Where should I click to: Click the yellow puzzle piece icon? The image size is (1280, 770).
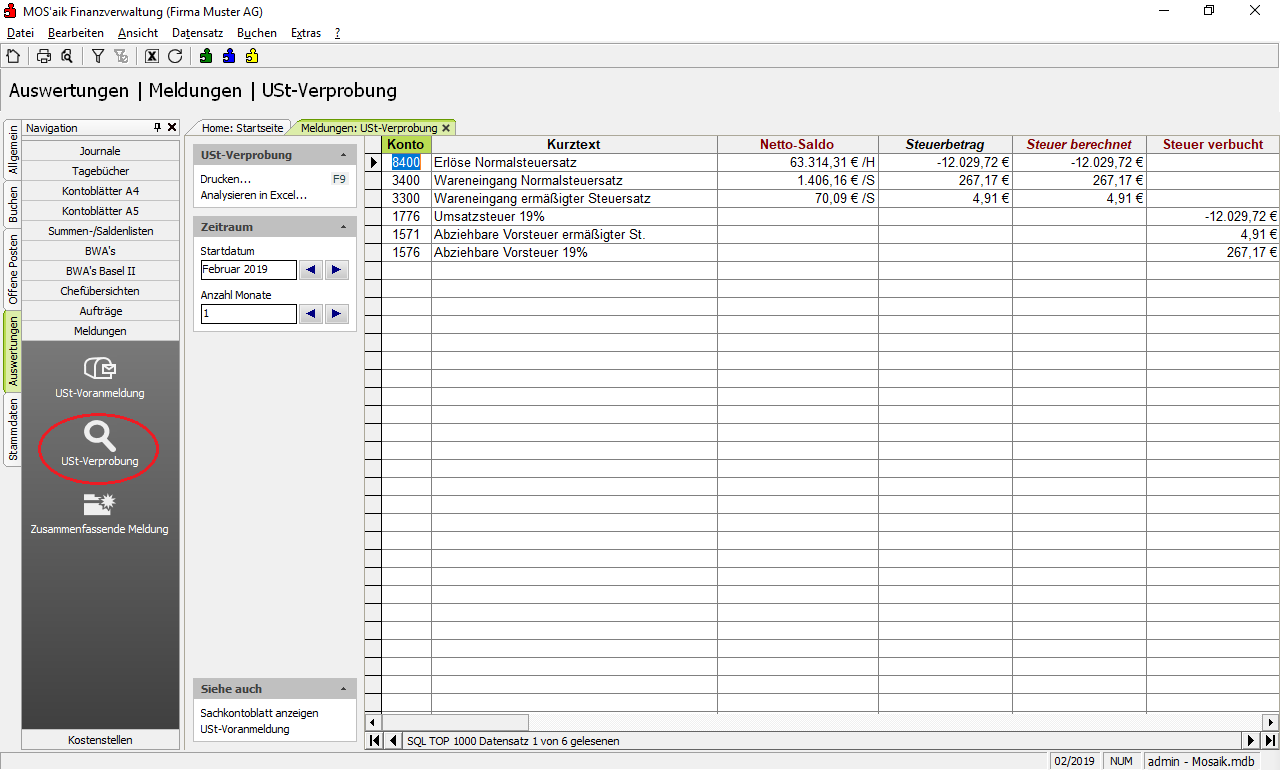[252, 56]
